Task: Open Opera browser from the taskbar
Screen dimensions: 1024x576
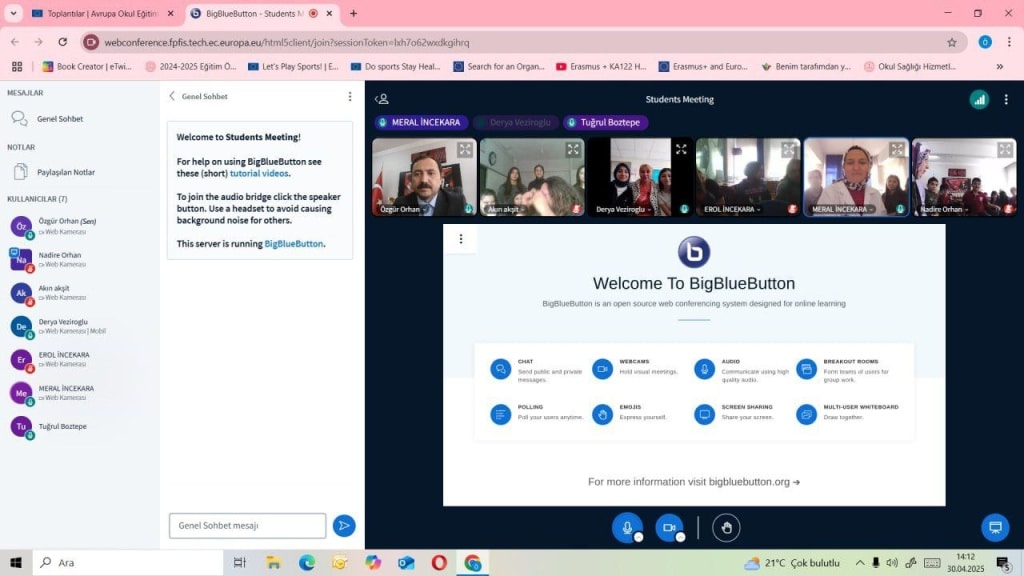Action: [x=439, y=562]
